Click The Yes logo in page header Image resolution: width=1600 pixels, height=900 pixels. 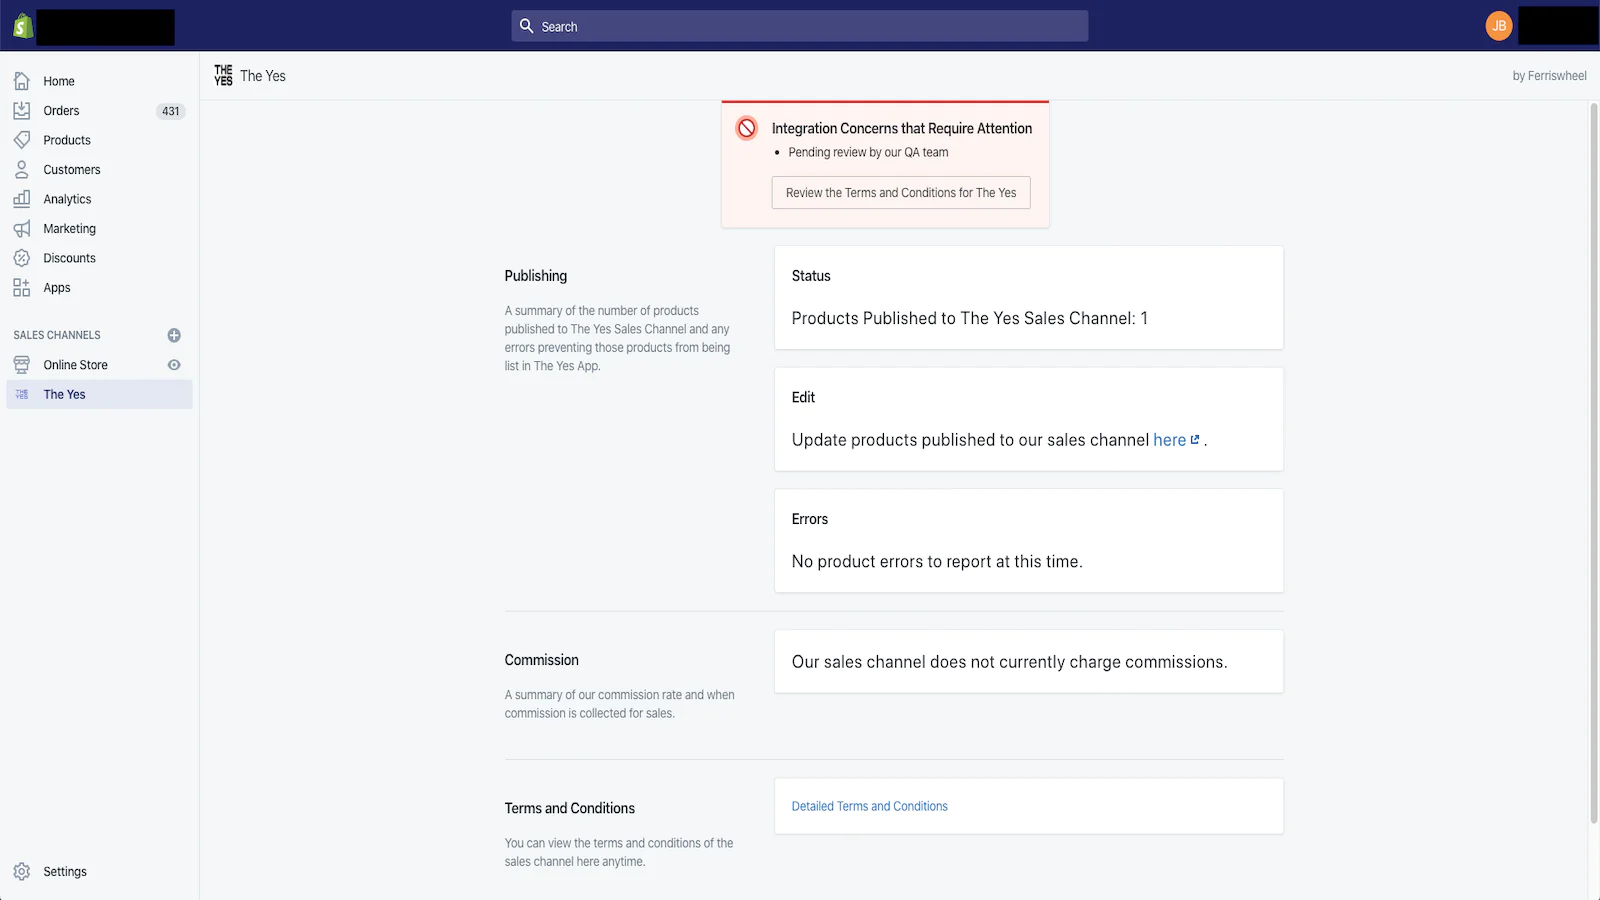[224, 75]
